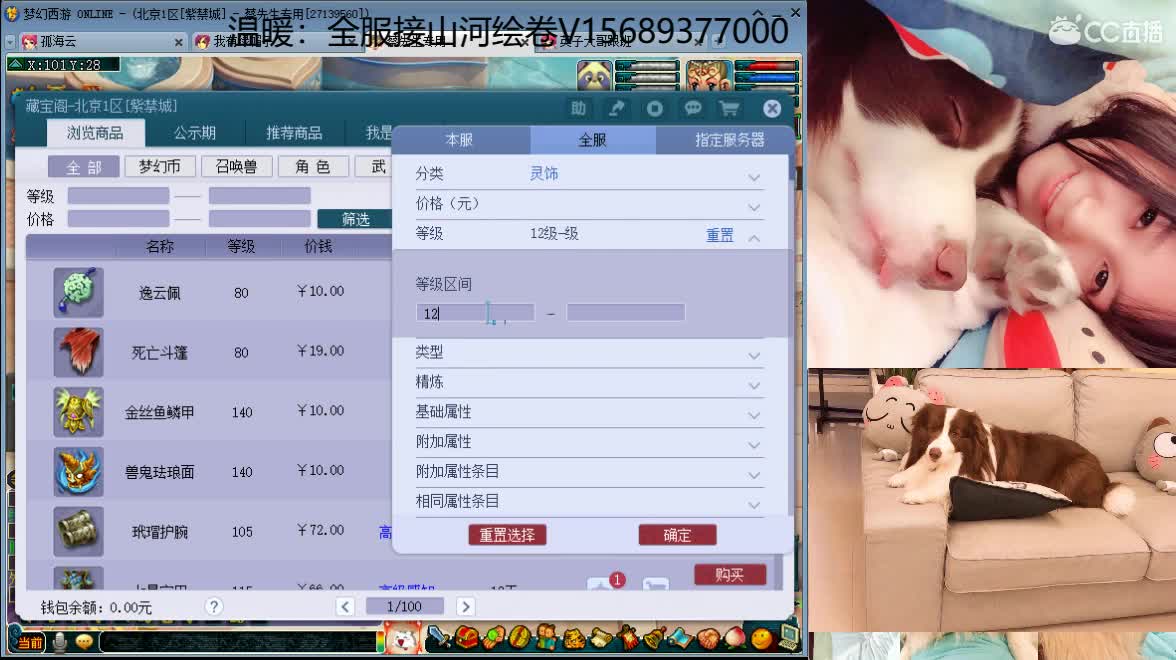Image resolution: width=1176 pixels, height=660 pixels.
Task: Click the scroll icon in bottom toolbar
Action: pyautogui.click(x=602, y=638)
